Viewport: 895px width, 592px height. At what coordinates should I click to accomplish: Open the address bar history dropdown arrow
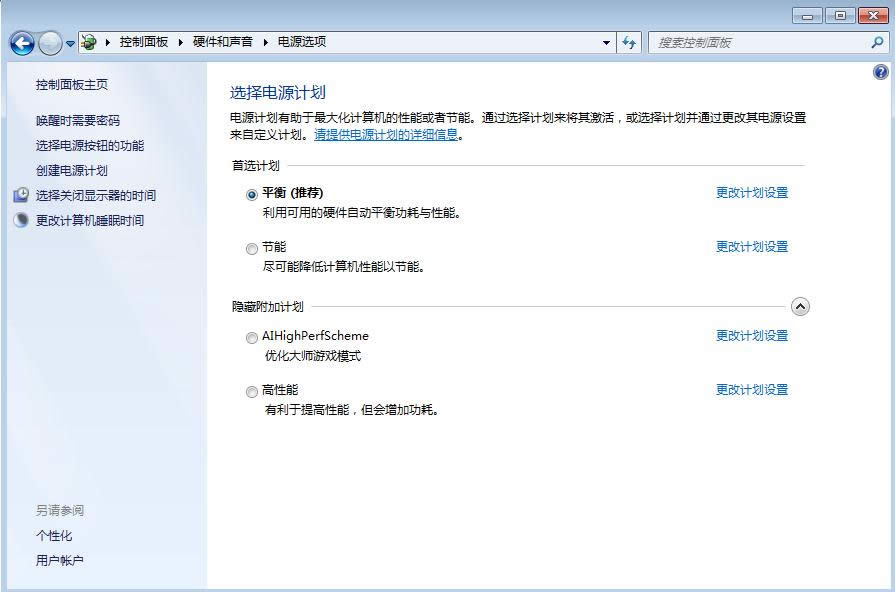tap(606, 43)
